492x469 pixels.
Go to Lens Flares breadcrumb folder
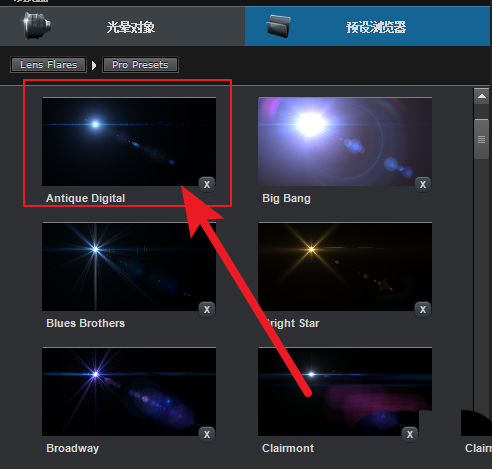pyautogui.click(x=48, y=65)
